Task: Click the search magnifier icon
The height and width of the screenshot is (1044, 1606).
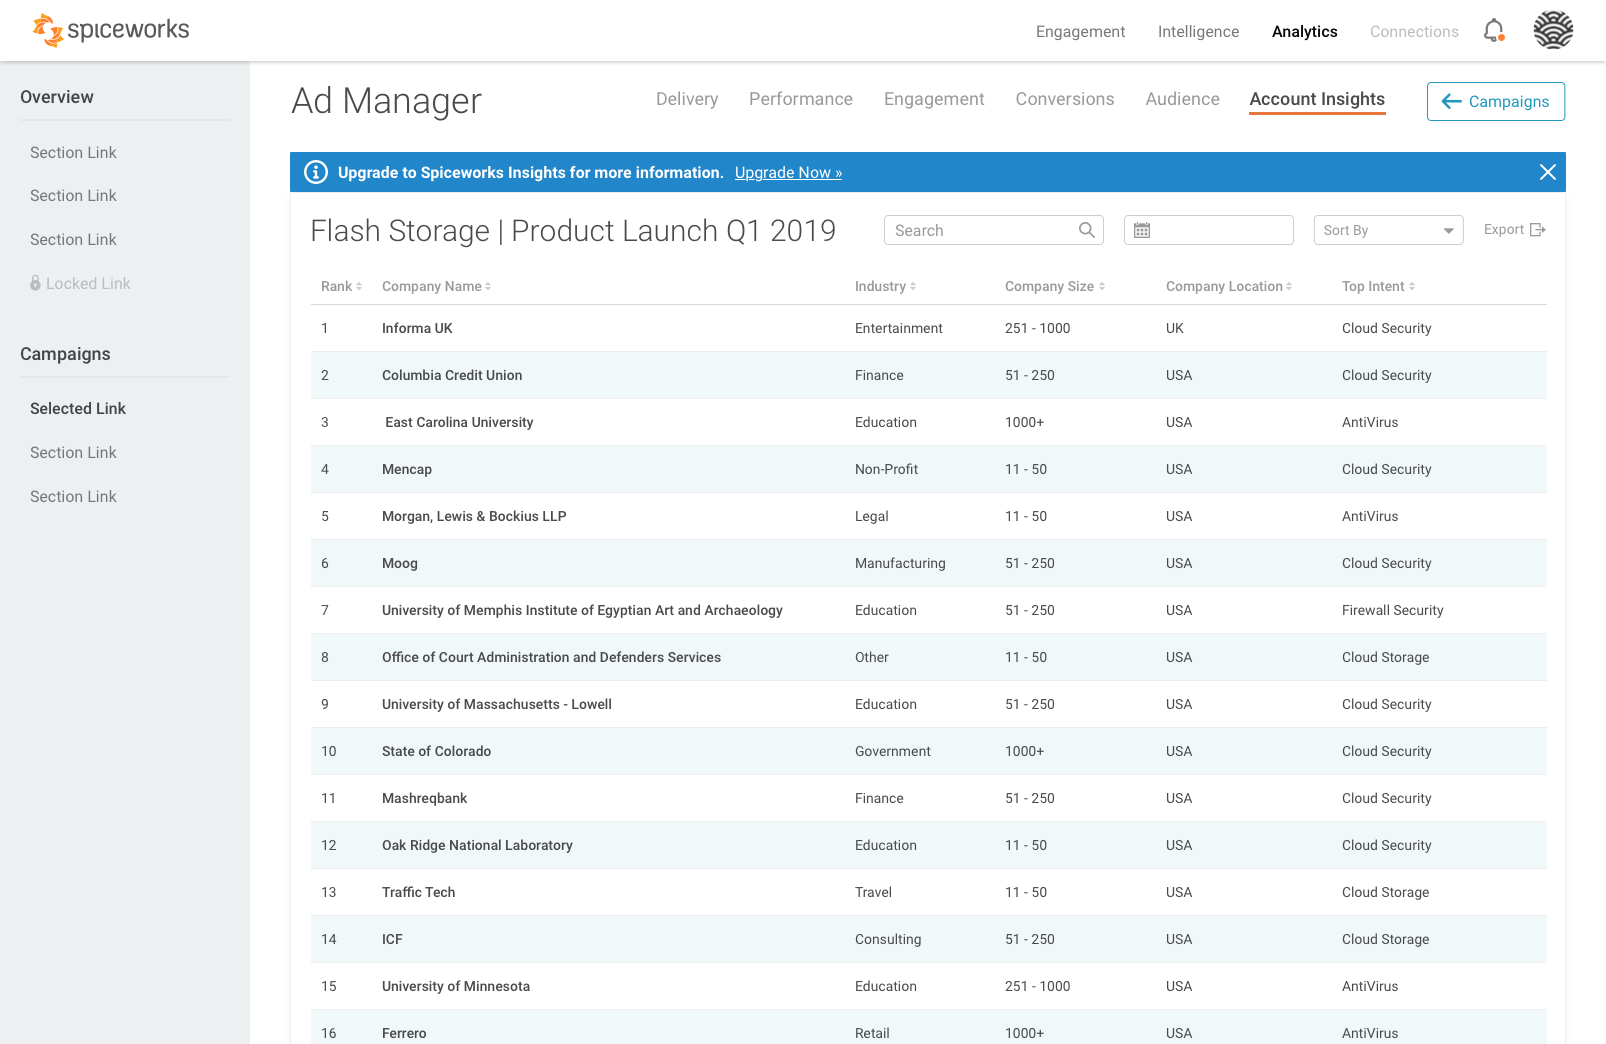Action: (x=1087, y=230)
